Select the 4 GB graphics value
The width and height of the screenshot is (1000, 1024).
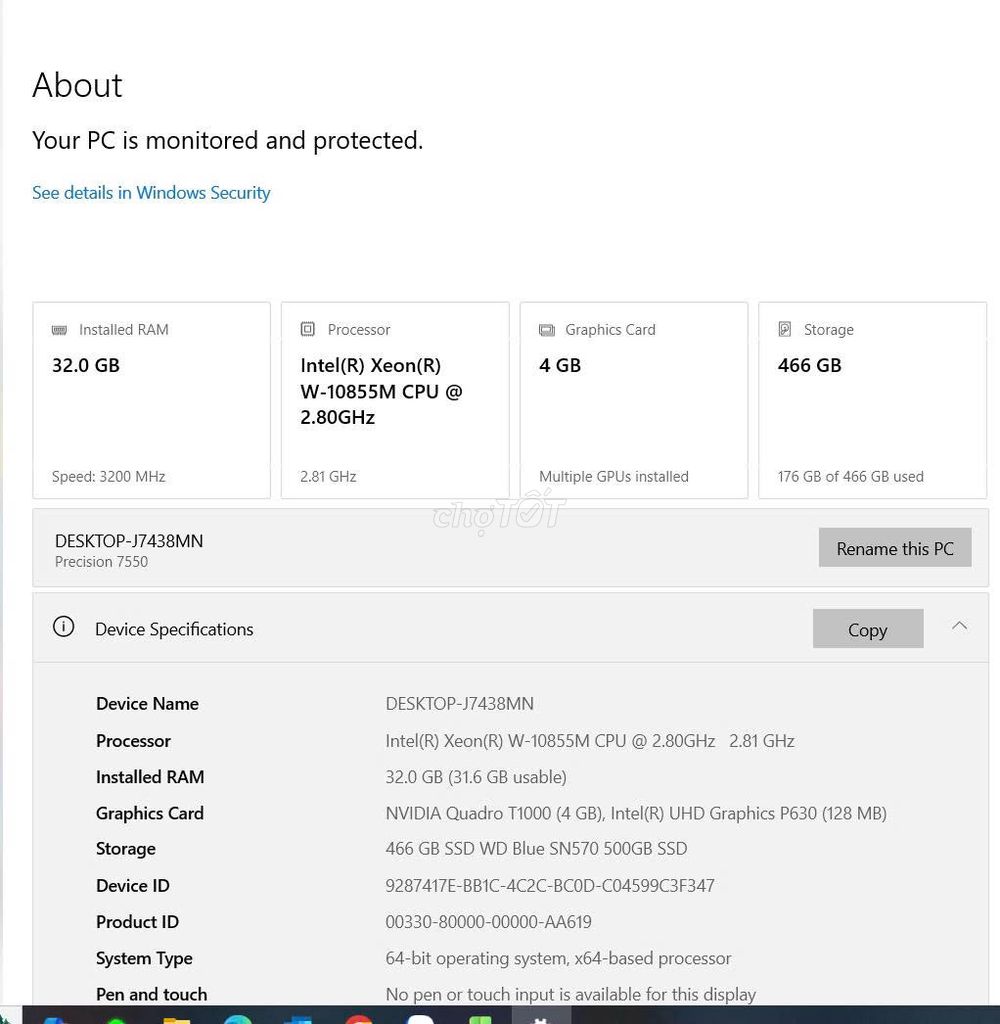click(560, 365)
